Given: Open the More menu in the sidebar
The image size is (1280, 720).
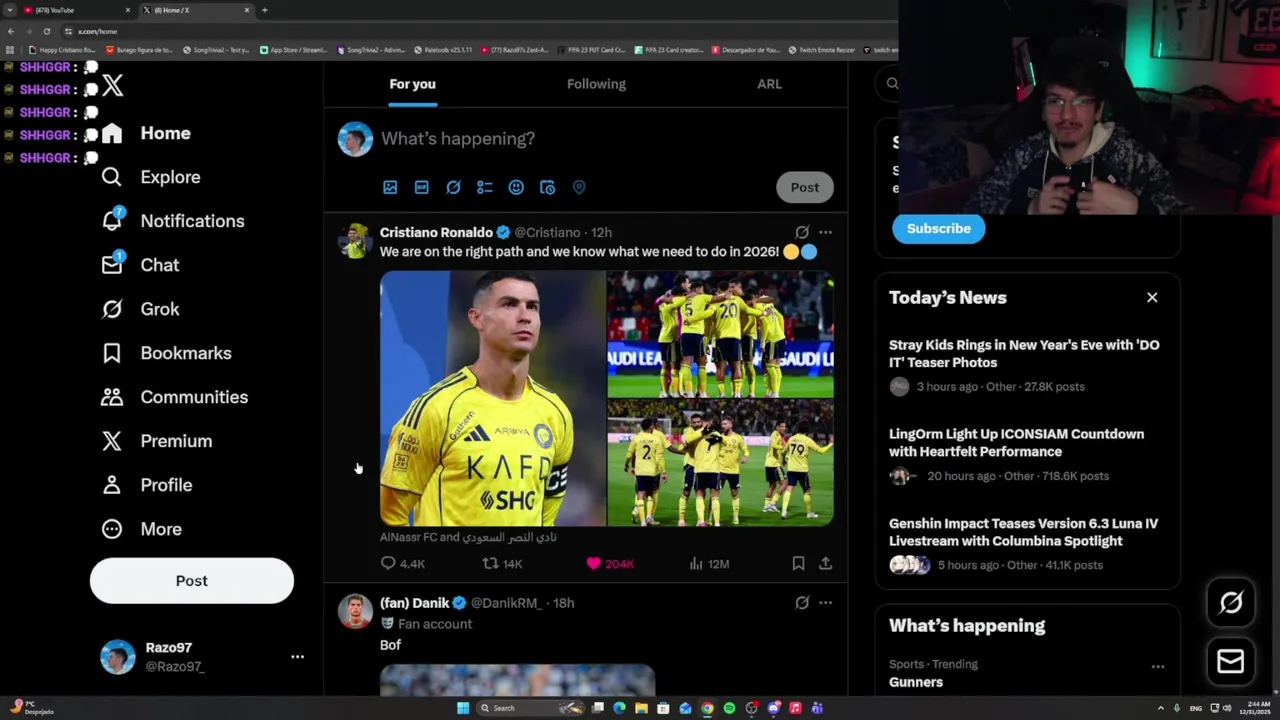Looking at the screenshot, I should click(x=141, y=529).
